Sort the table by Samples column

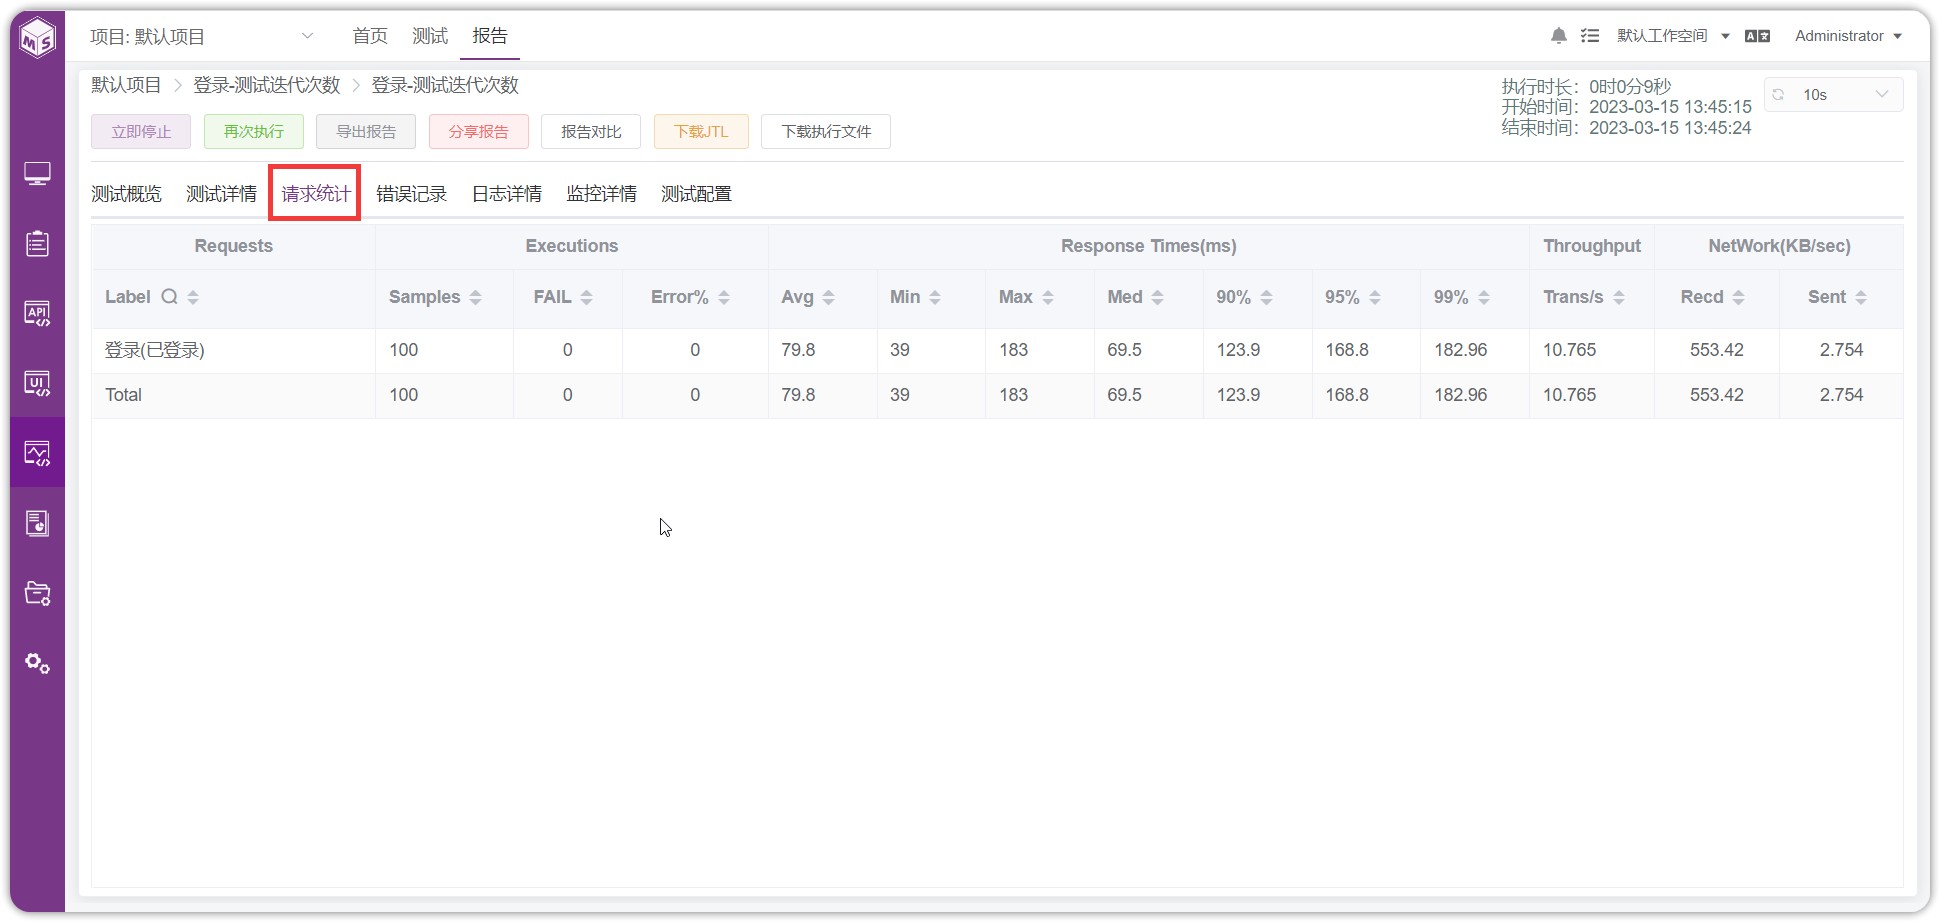click(x=476, y=297)
